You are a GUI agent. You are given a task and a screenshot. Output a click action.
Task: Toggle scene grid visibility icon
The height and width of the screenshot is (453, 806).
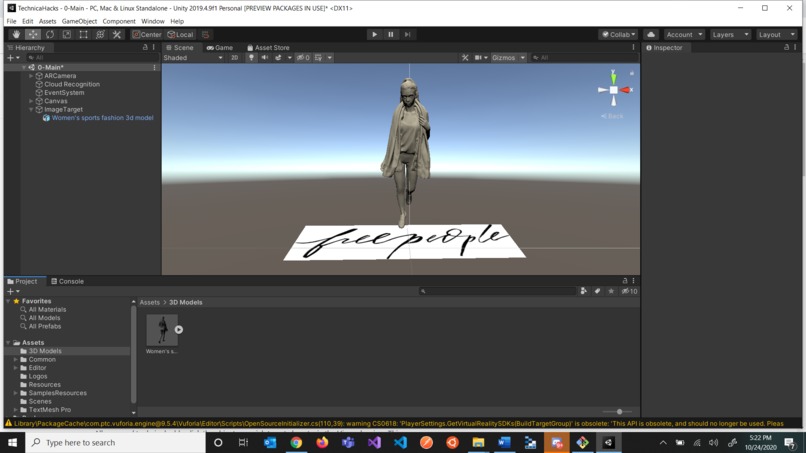click(319, 58)
